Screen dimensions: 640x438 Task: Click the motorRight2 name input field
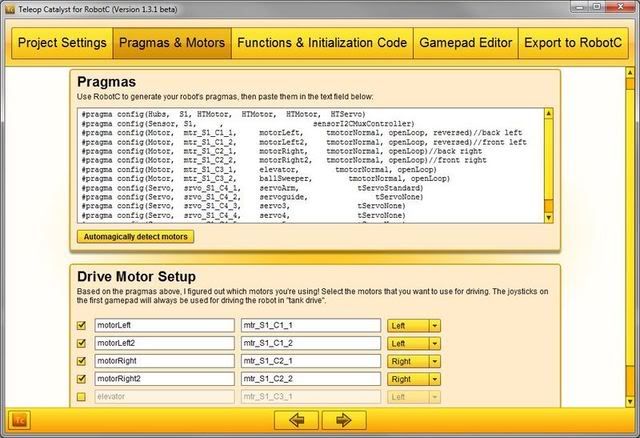coord(164,379)
